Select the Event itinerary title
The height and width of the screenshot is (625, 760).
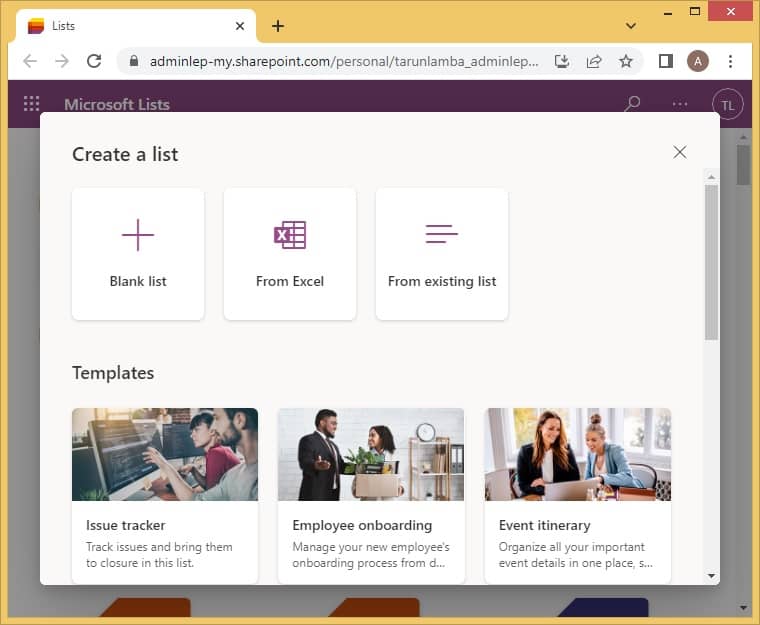tap(544, 526)
